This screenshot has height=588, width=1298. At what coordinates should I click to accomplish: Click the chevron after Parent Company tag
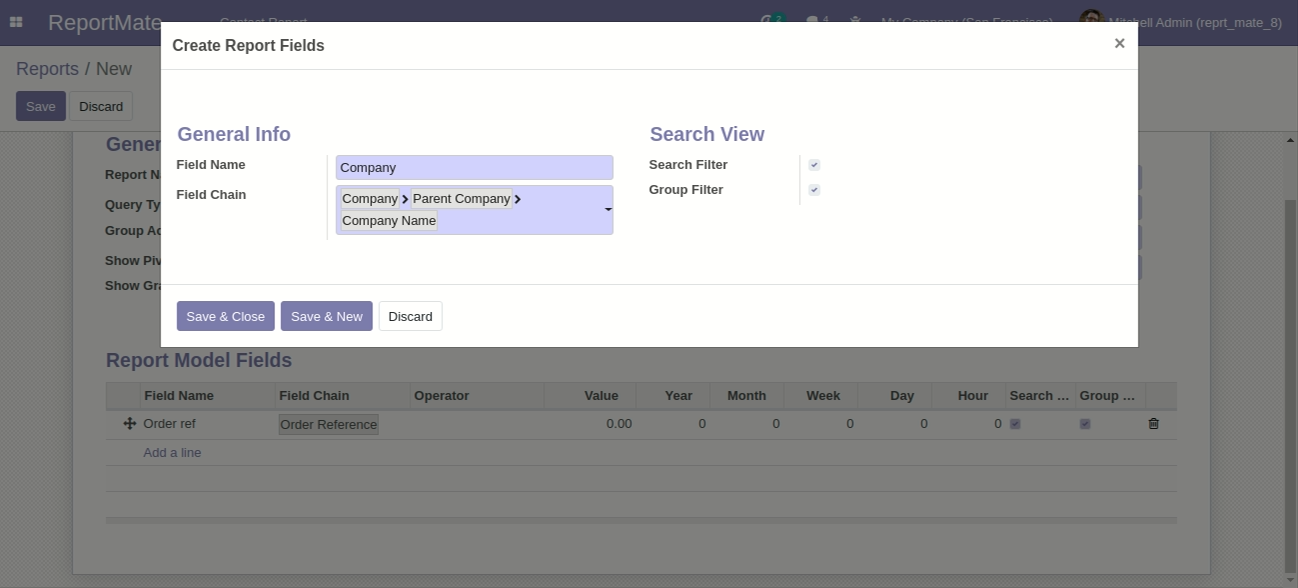click(x=517, y=199)
